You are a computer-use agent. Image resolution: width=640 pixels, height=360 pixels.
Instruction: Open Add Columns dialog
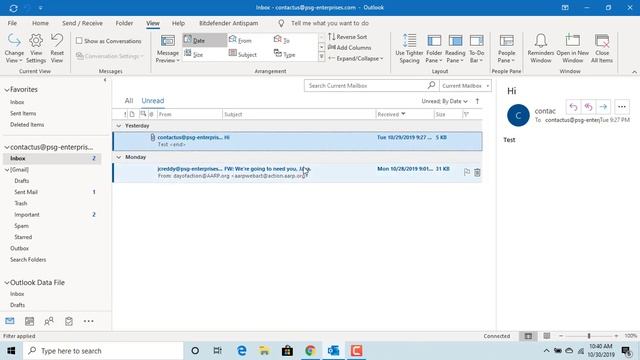349,47
